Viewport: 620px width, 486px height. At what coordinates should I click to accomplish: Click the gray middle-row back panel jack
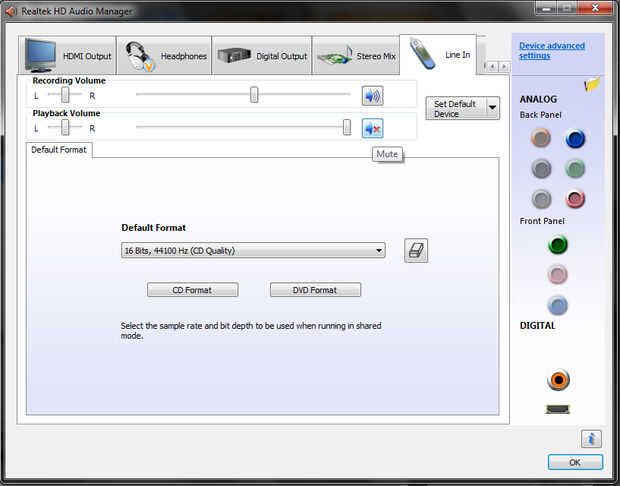click(541, 169)
